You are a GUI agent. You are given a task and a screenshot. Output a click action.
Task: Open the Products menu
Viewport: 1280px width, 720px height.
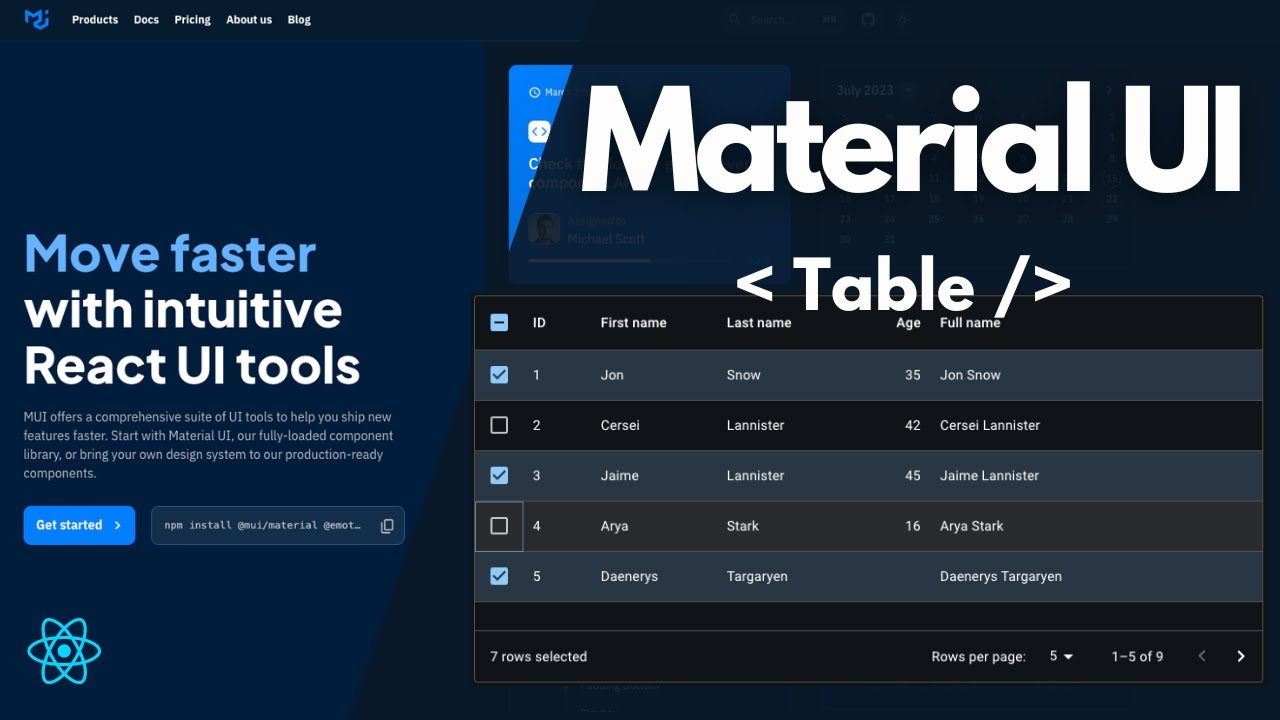[95, 19]
